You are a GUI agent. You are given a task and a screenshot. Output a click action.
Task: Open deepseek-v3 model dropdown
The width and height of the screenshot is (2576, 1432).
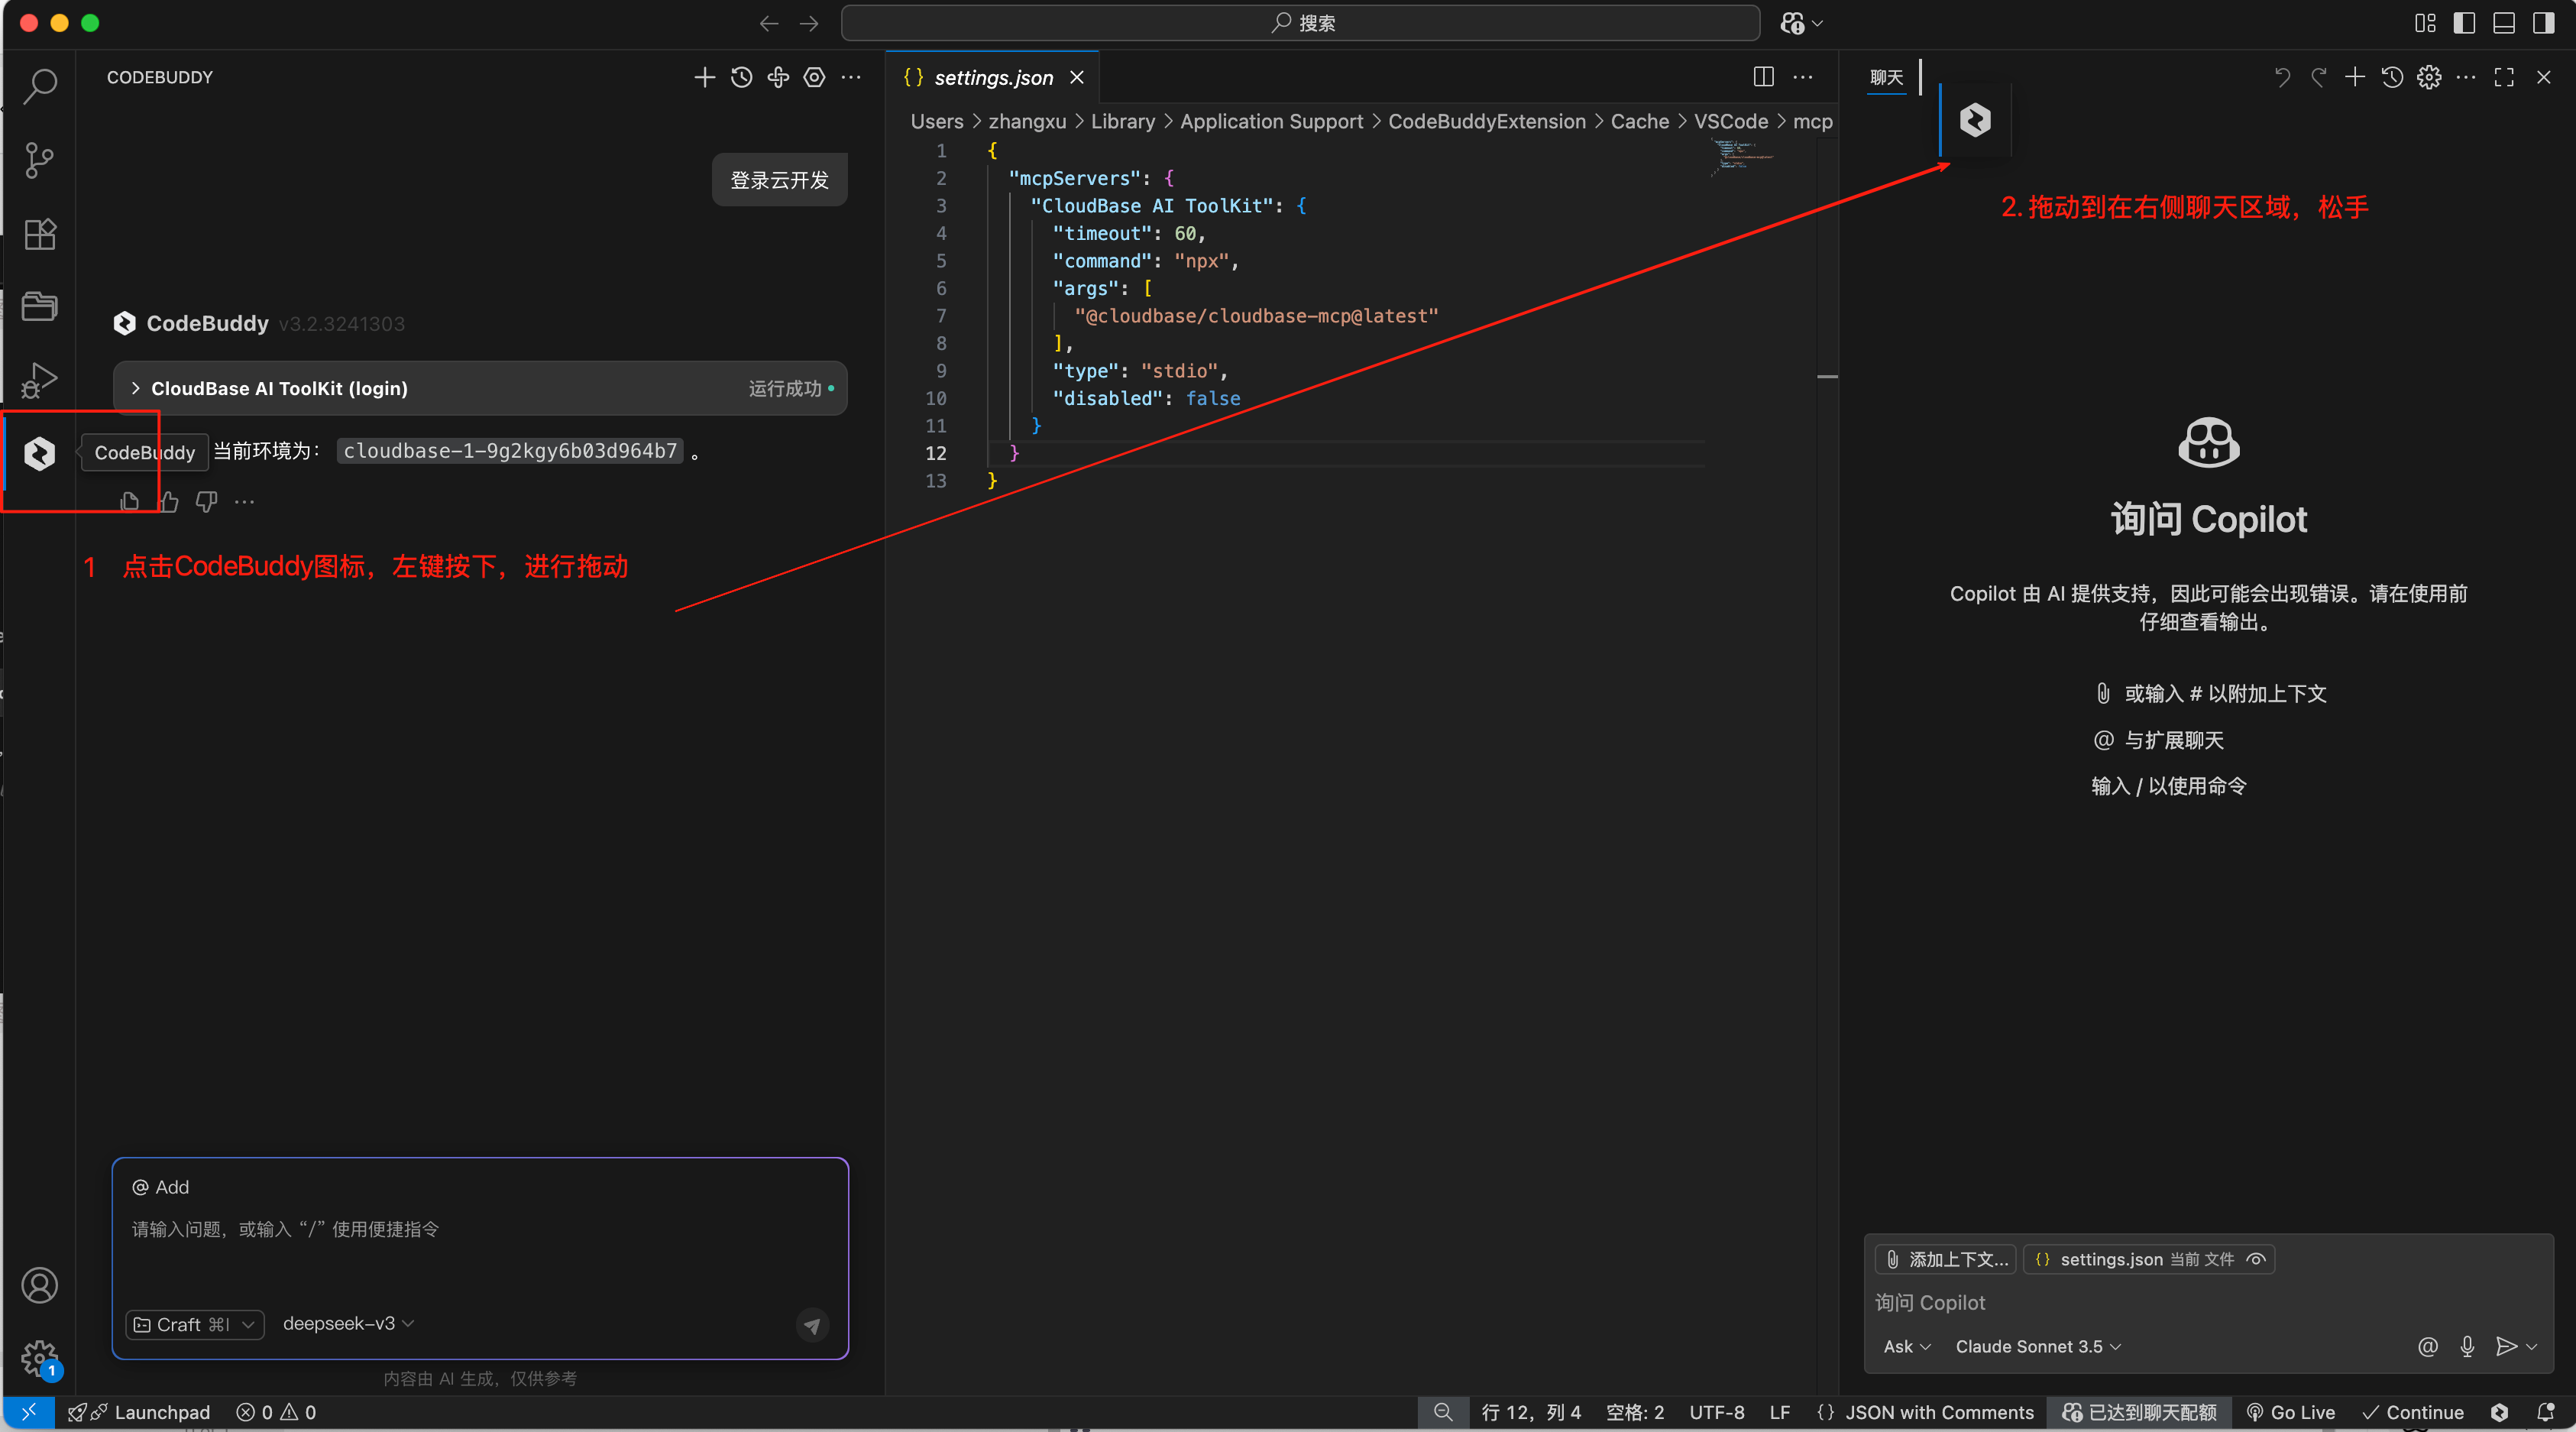(x=348, y=1323)
